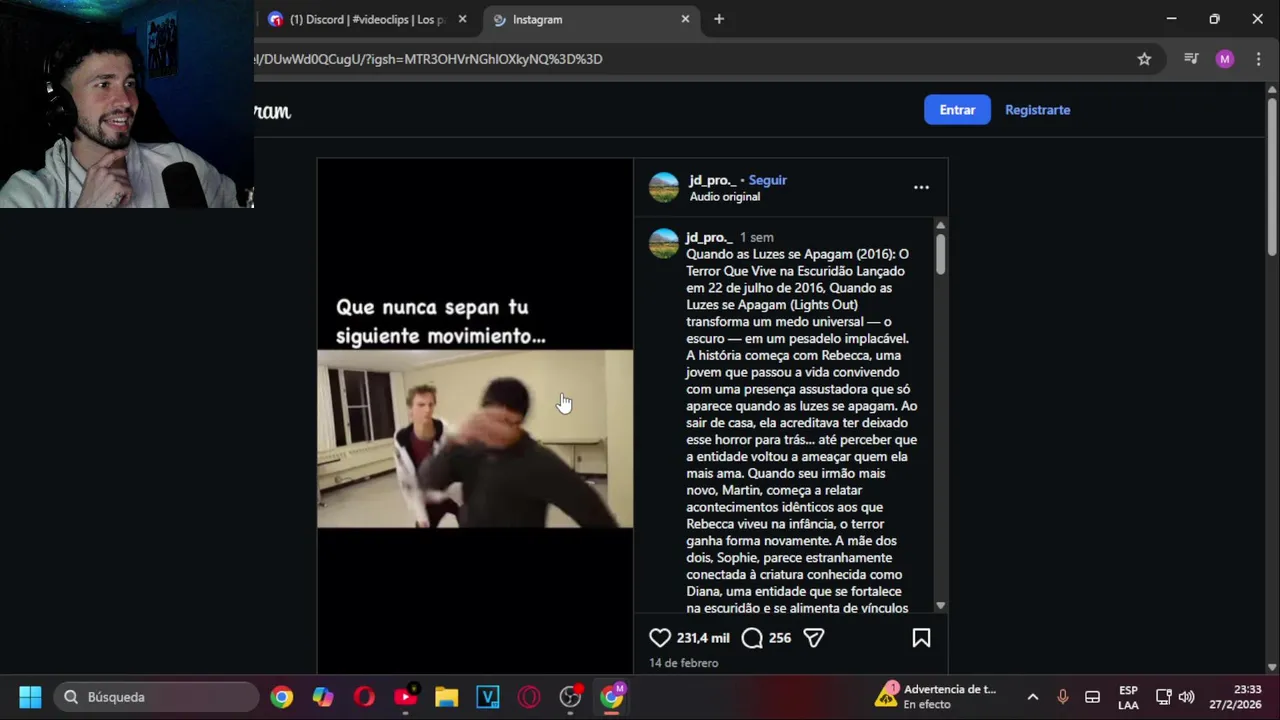1280x720 pixels.
Task: Click the 14 de febrero post date
Action: [x=683, y=663]
